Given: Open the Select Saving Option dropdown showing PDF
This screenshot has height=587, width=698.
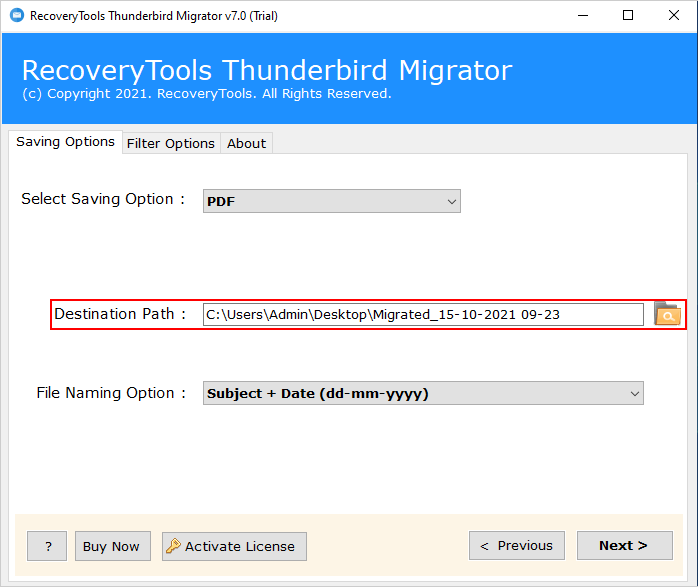Looking at the screenshot, I should [332, 201].
